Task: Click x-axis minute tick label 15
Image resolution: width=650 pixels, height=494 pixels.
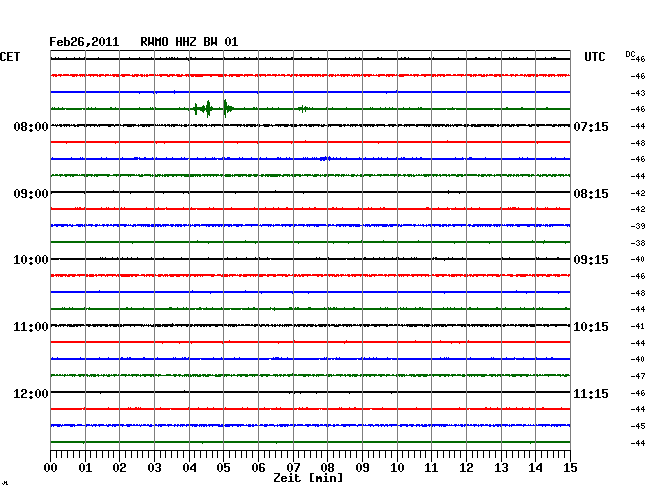Action: pos(570,467)
